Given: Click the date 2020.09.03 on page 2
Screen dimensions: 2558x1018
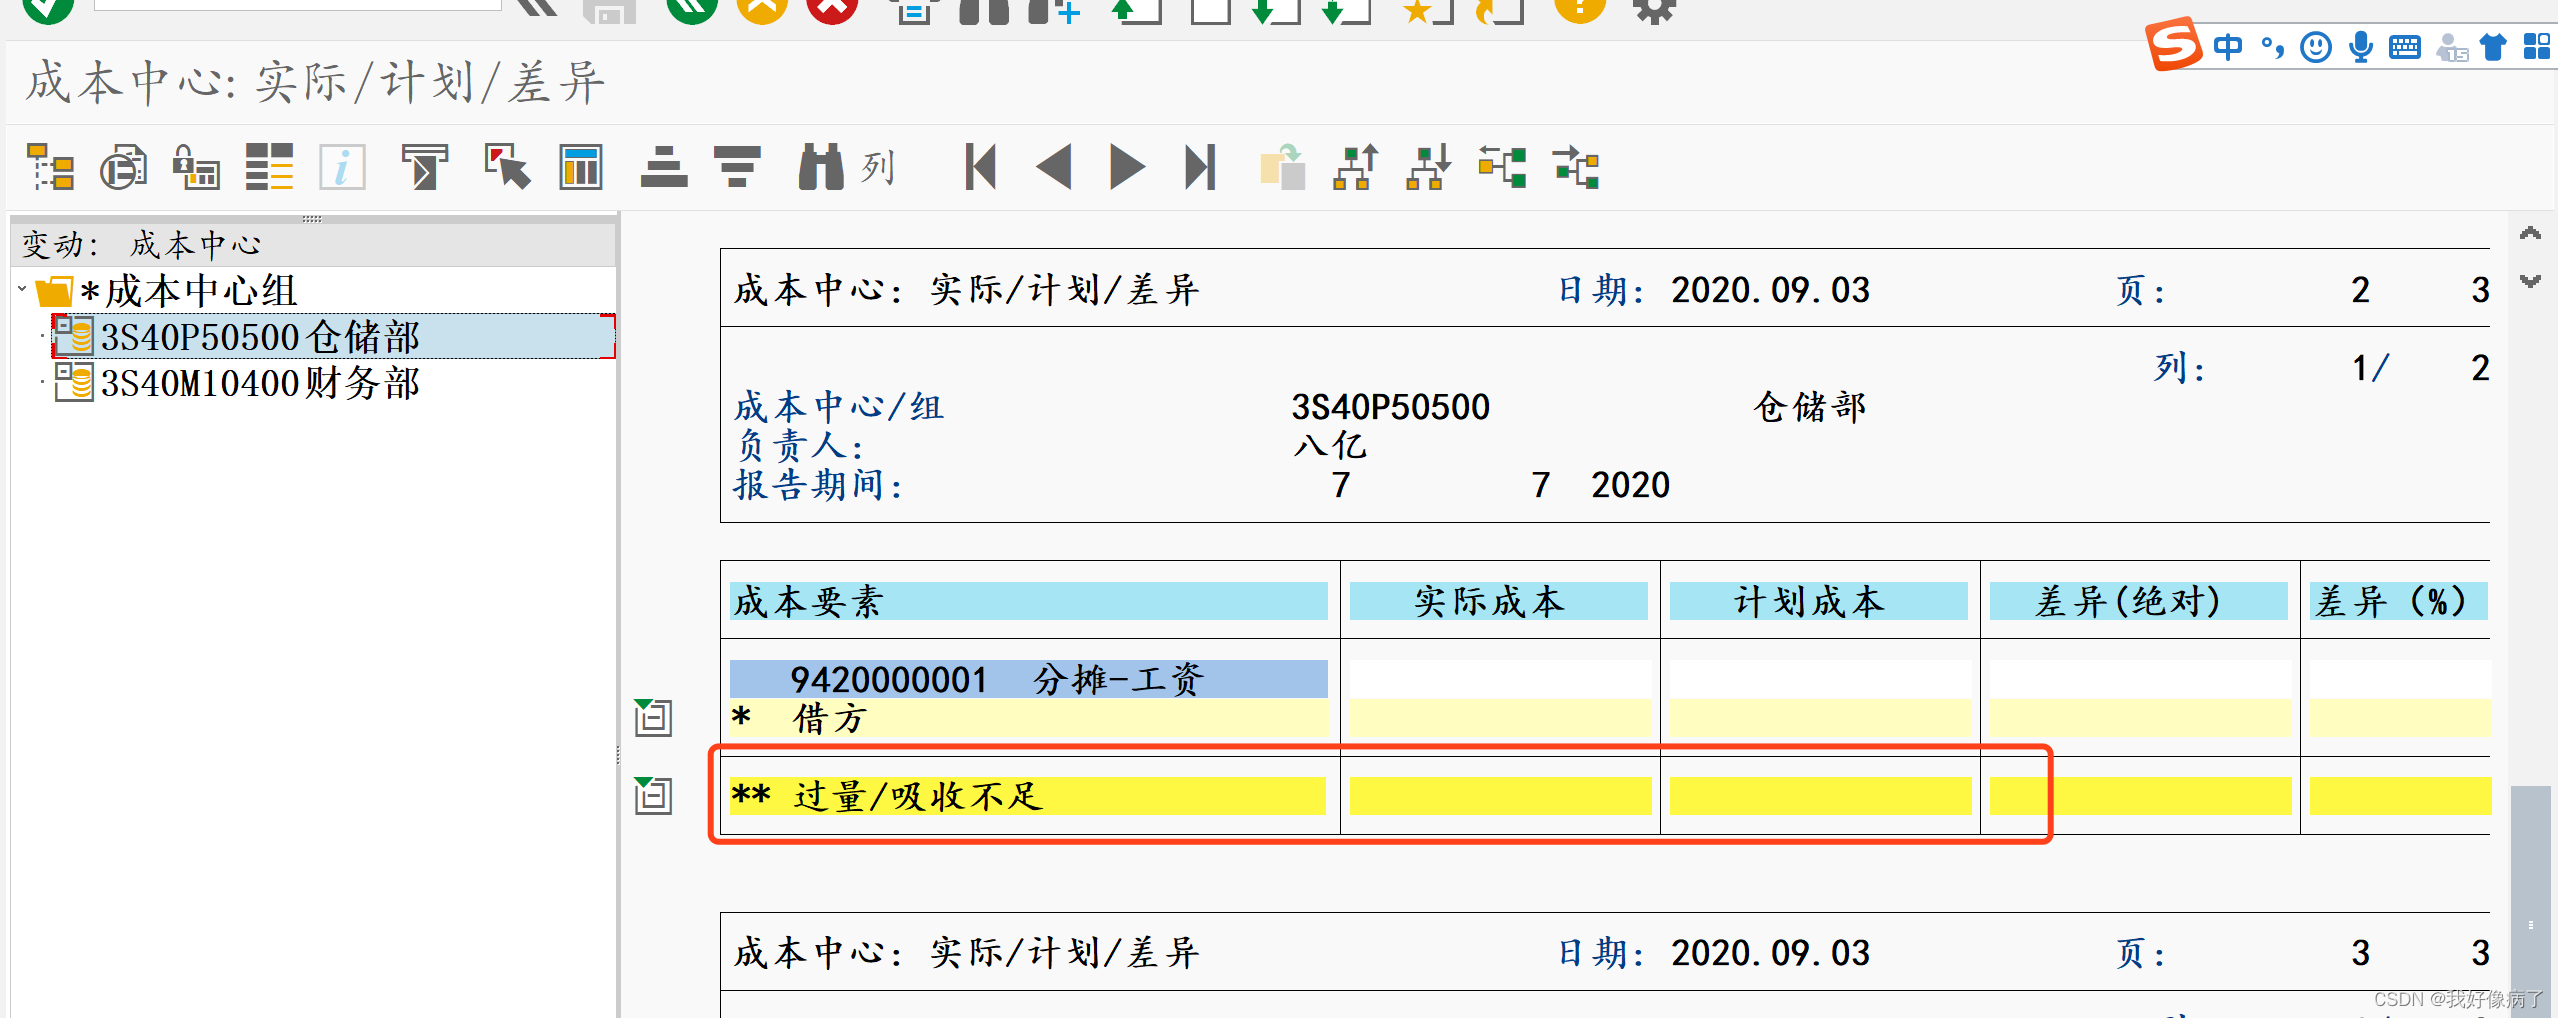Looking at the screenshot, I should [x=1770, y=290].
